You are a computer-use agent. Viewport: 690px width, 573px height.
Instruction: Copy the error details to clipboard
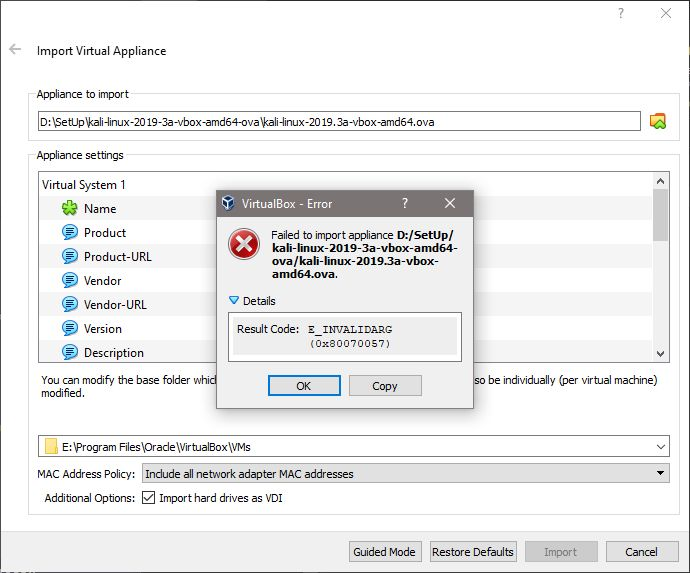click(385, 386)
